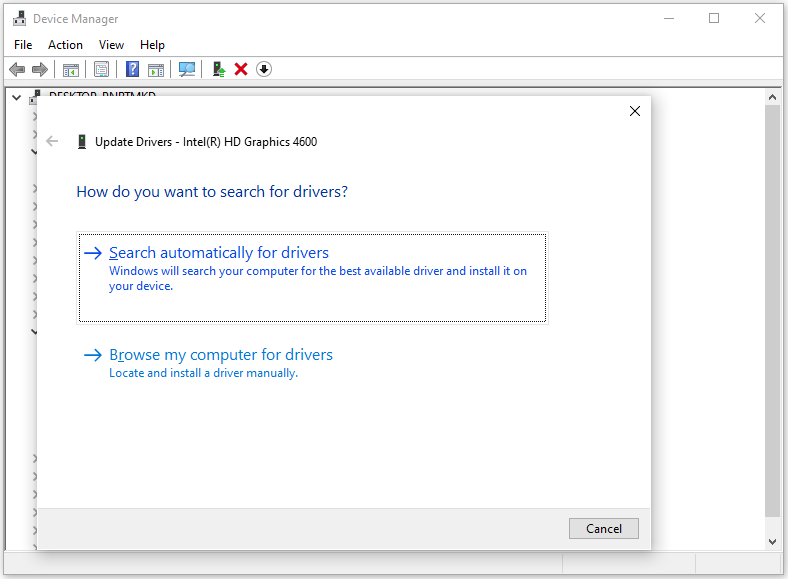788x579 pixels.
Task: Maximize the Device Manager window
Action: point(714,19)
